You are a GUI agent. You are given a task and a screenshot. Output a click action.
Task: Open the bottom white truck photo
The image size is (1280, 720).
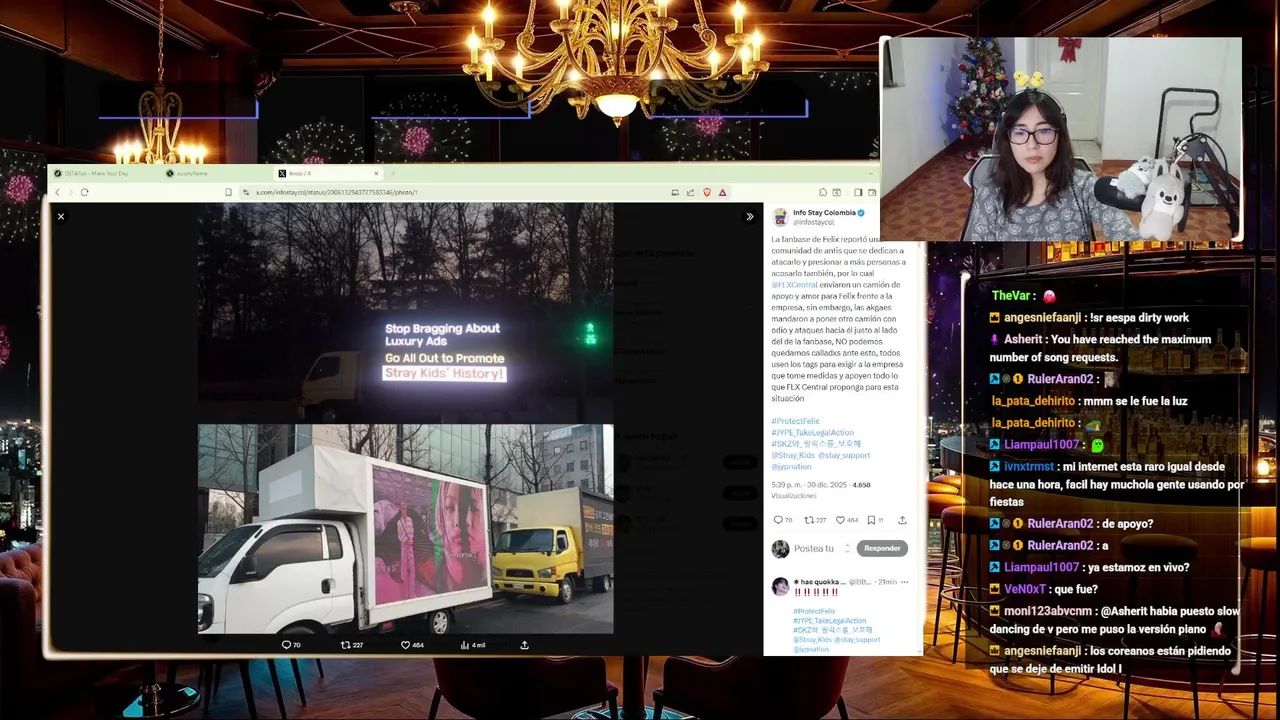(405, 529)
